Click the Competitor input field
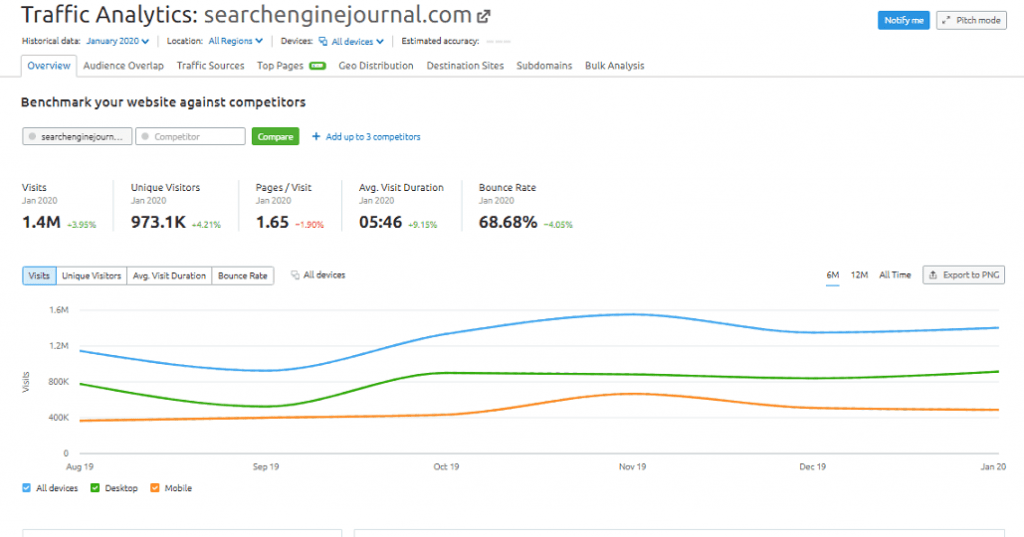1024x537 pixels. pos(190,137)
